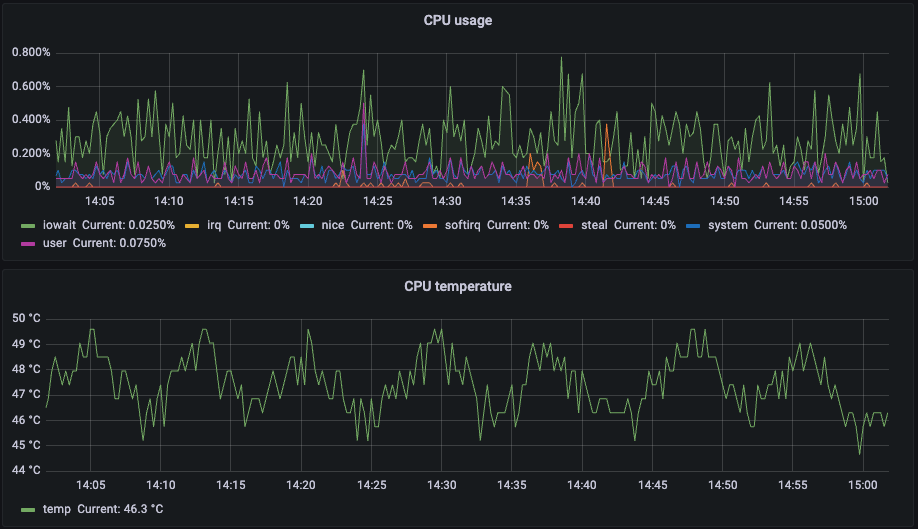Open the temp legend color swatch
The height and width of the screenshot is (529, 918).
(x=27, y=509)
